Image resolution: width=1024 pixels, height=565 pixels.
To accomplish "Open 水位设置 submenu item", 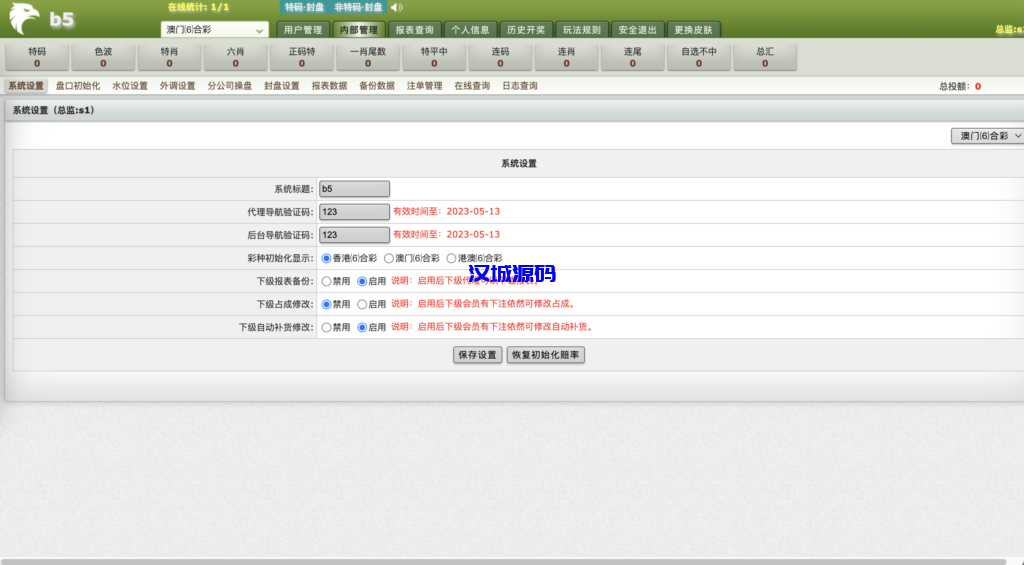I will (x=129, y=86).
